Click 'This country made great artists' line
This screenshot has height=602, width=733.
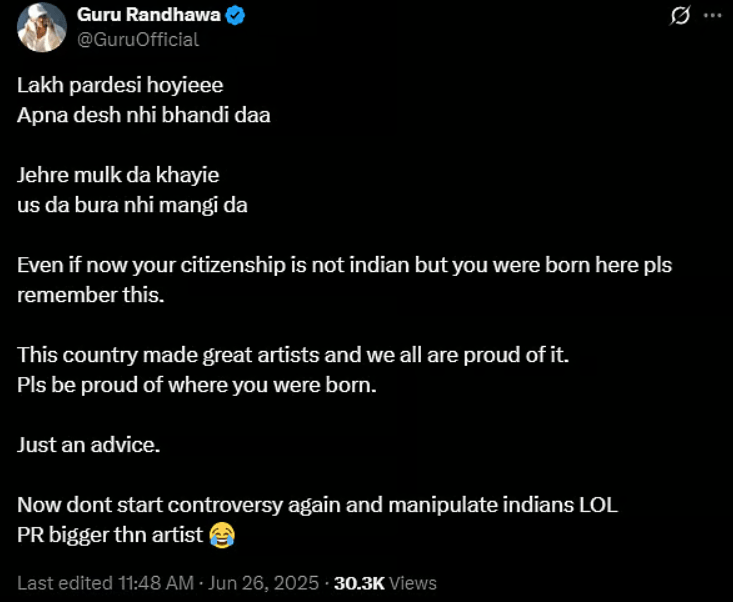point(293,355)
